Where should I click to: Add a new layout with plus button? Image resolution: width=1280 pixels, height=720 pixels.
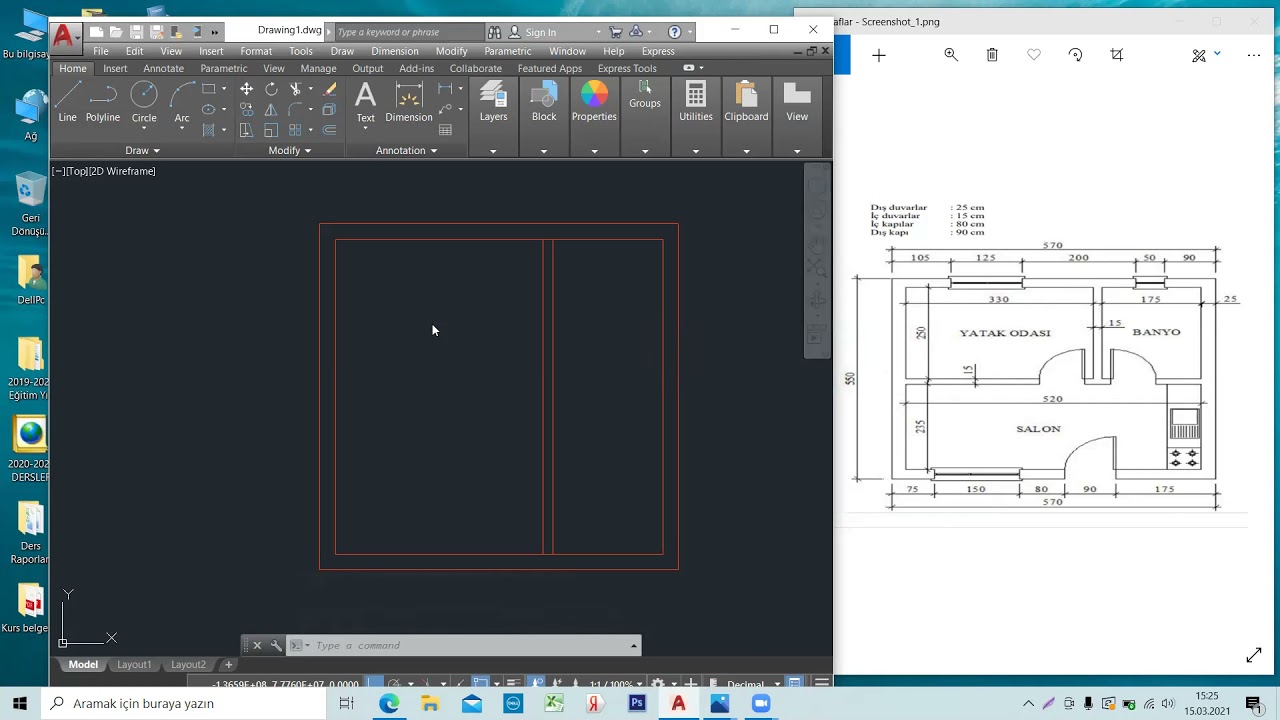(228, 664)
